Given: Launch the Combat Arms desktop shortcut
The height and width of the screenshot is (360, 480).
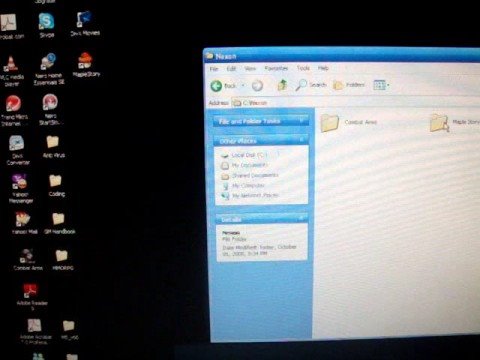Looking at the screenshot, I should tap(27, 259).
